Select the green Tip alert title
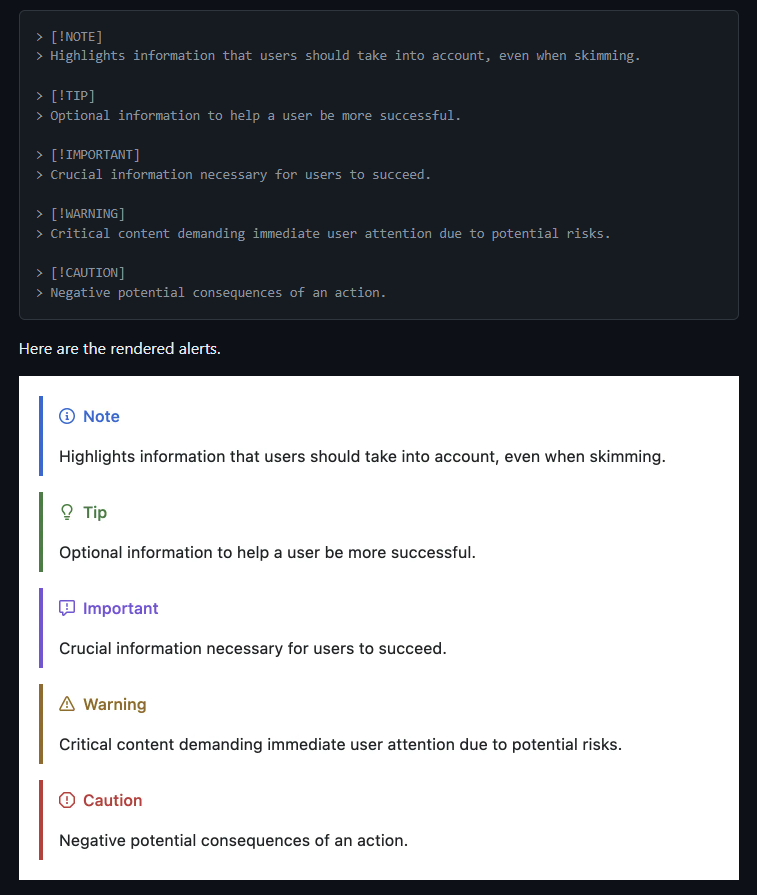757x895 pixels. coord(95,512)
